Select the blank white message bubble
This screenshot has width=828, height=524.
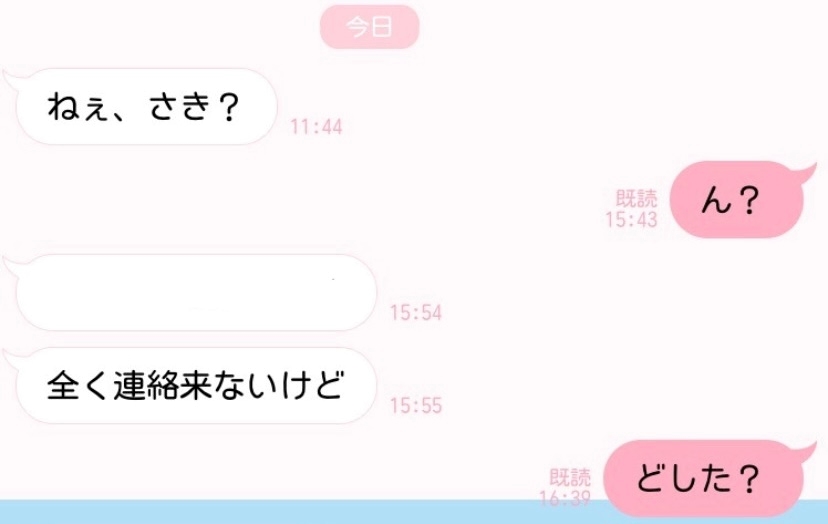pyautogui.click(x=196, y=293)
